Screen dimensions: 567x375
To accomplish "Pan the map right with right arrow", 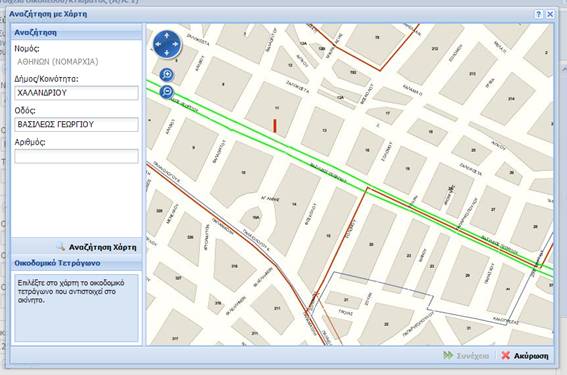I will pyautogui.click(x=175, y=44).
